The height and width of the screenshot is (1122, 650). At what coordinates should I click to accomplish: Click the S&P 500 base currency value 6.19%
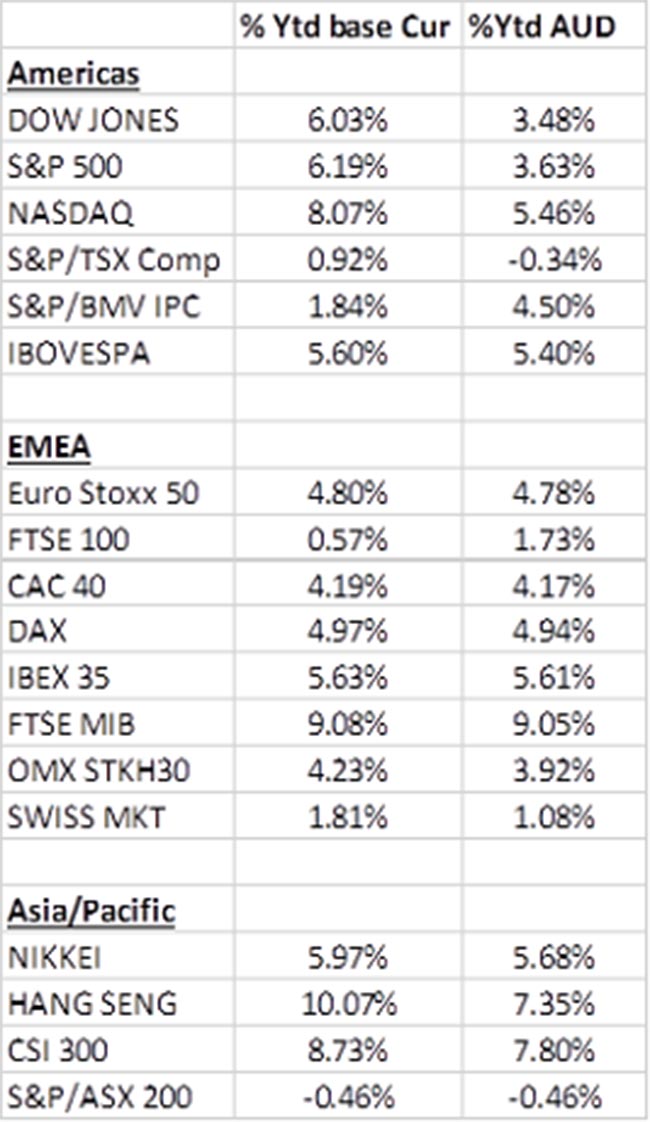tap(347, 168)
